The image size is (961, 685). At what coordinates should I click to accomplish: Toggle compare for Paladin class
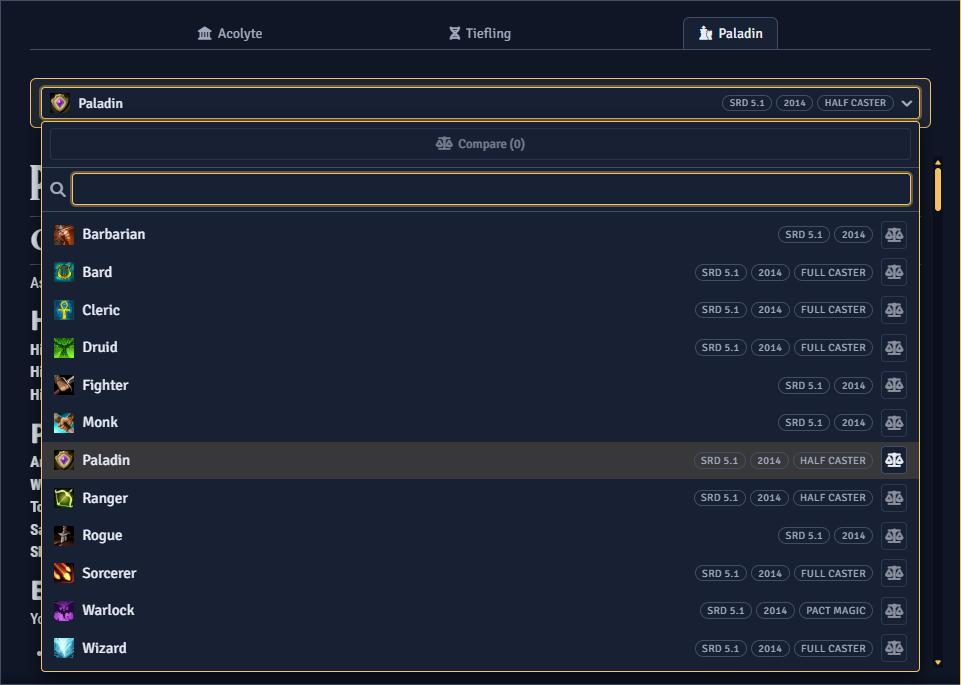click(894, 460)
